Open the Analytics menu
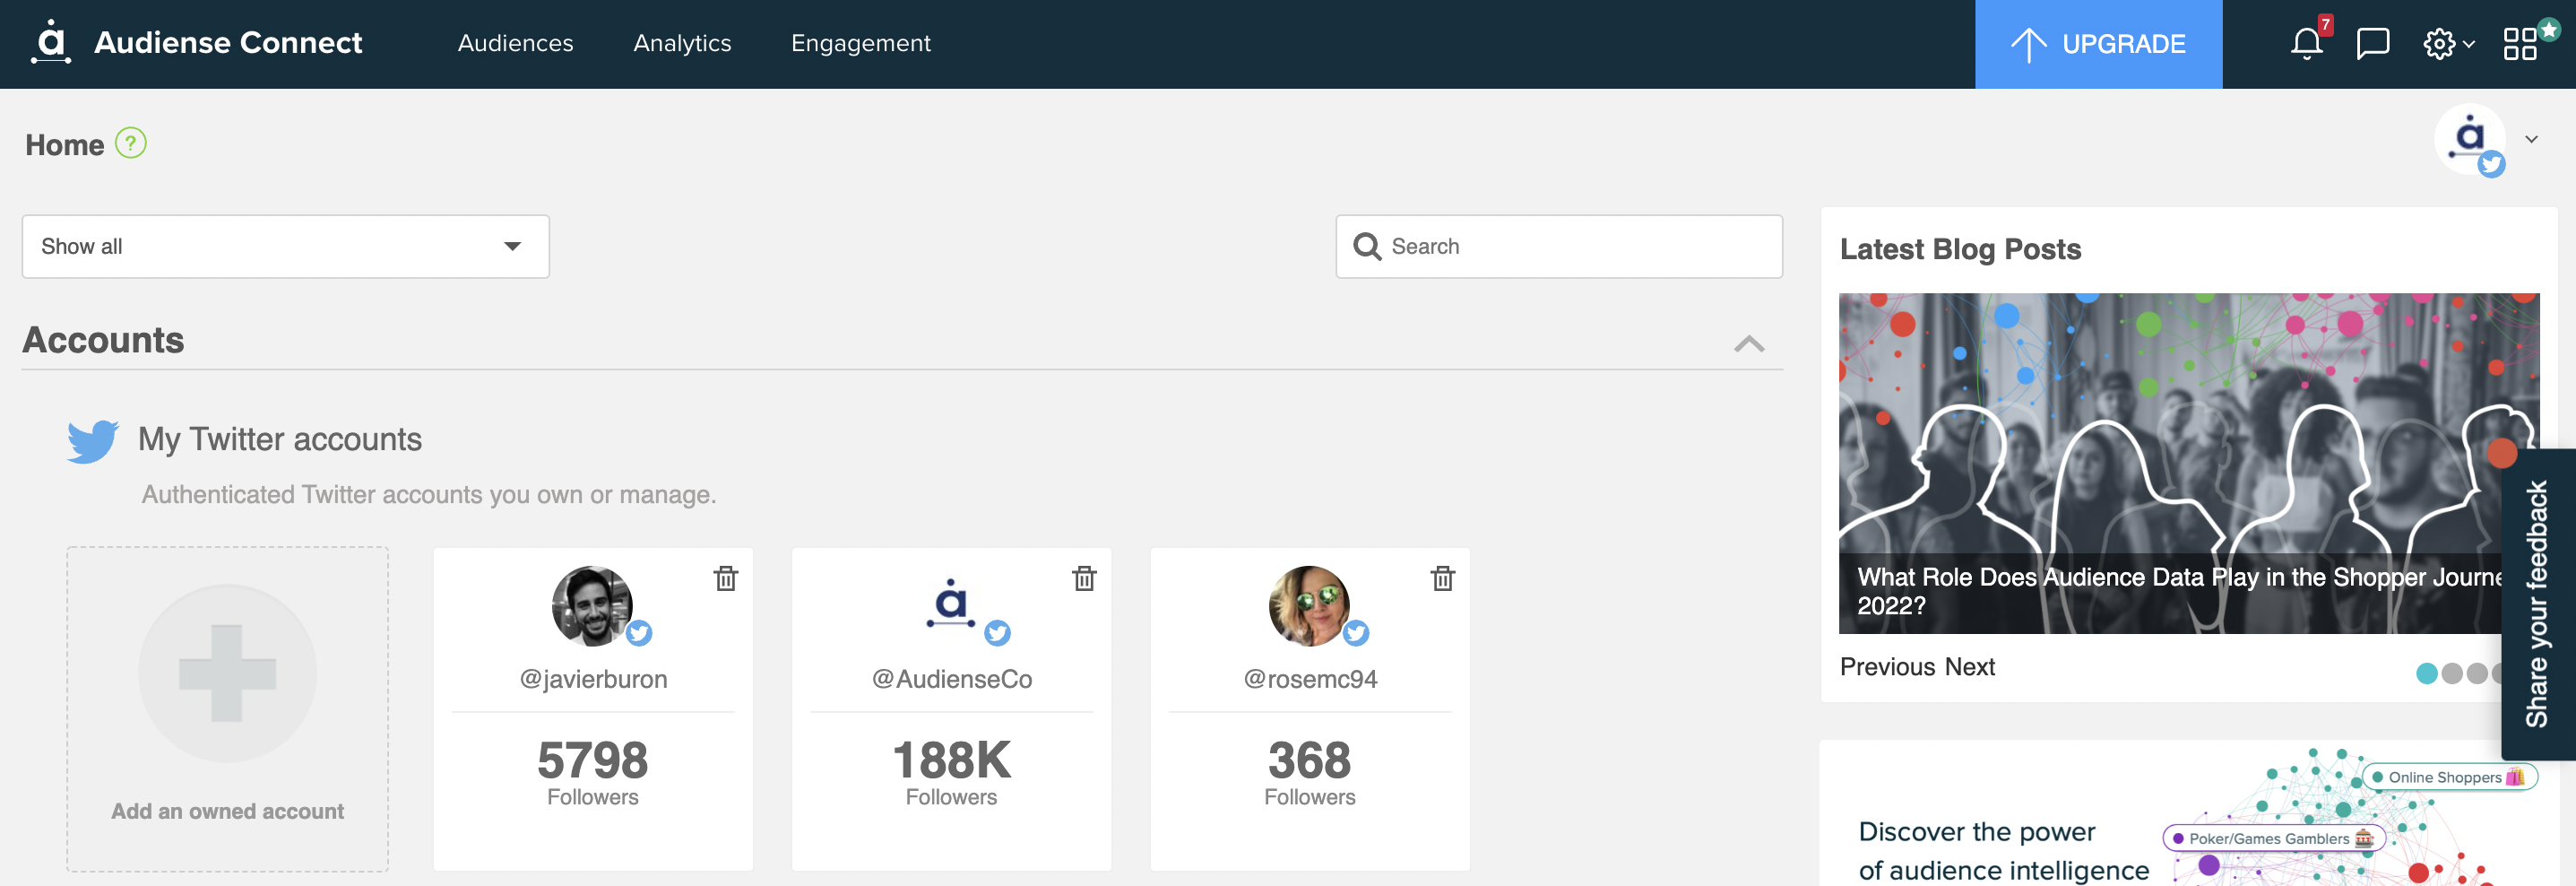 pyautogui.click(x=682, y=43)
